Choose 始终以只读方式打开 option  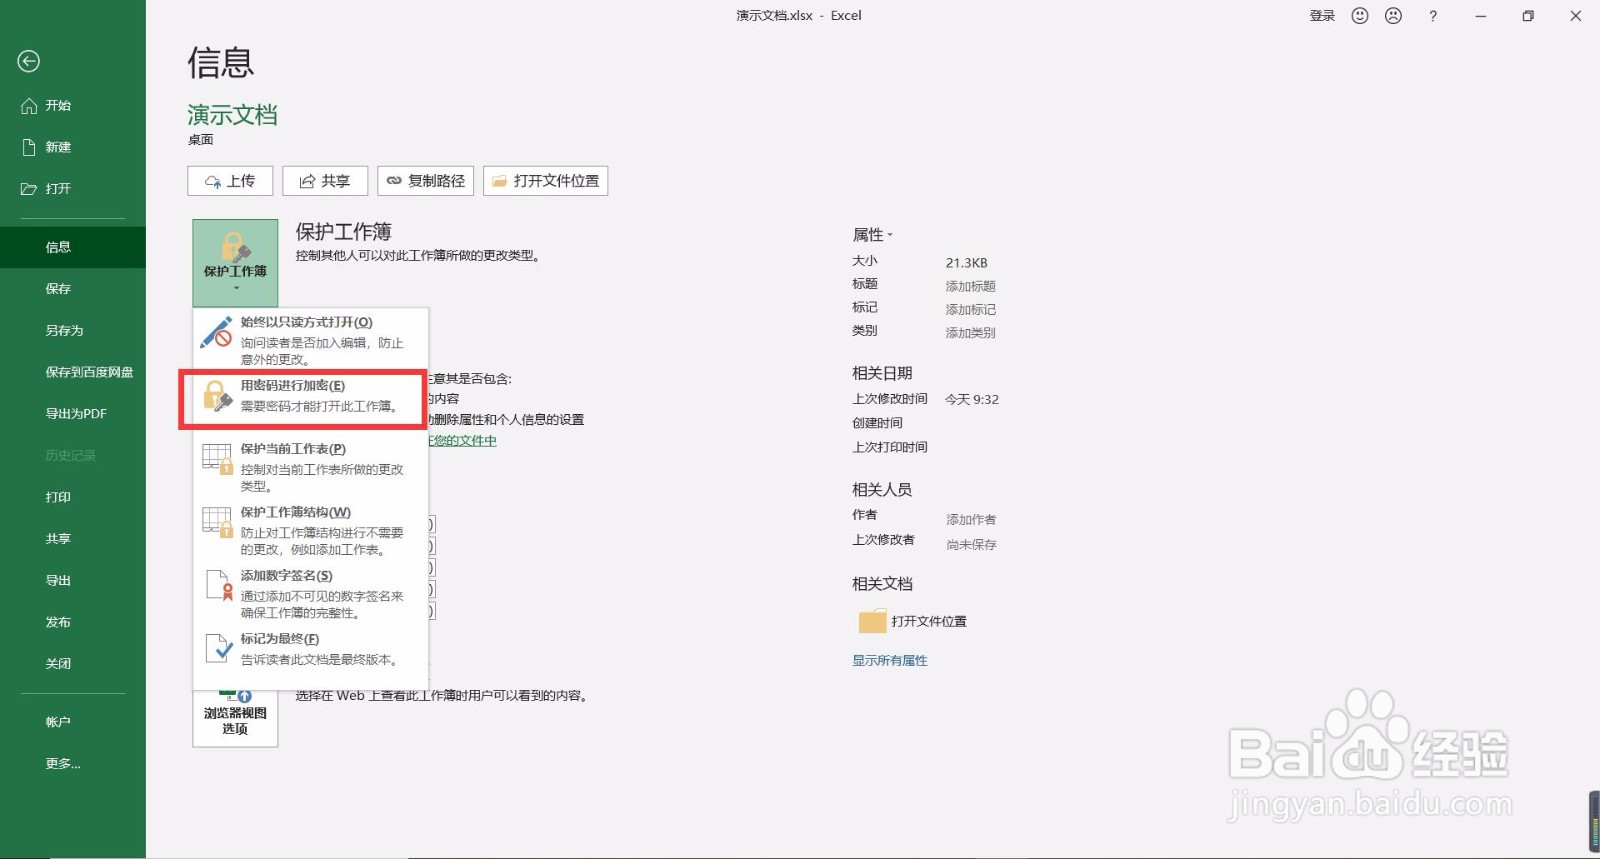pyautogui.click(x=311, y=340)
